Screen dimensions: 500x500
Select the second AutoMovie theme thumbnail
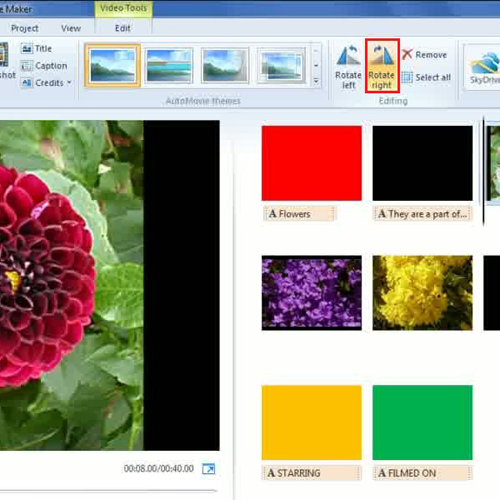pos(169,65)
